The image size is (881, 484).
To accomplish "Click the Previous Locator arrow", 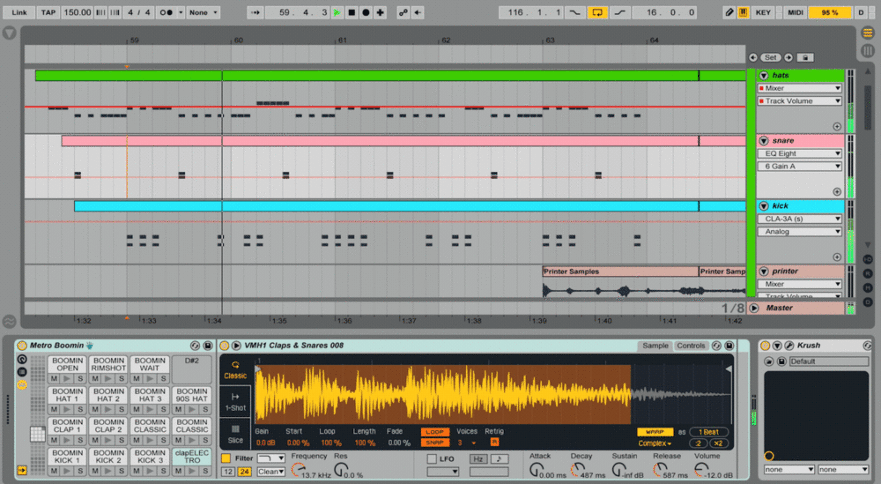I will (x=753, y=57).
